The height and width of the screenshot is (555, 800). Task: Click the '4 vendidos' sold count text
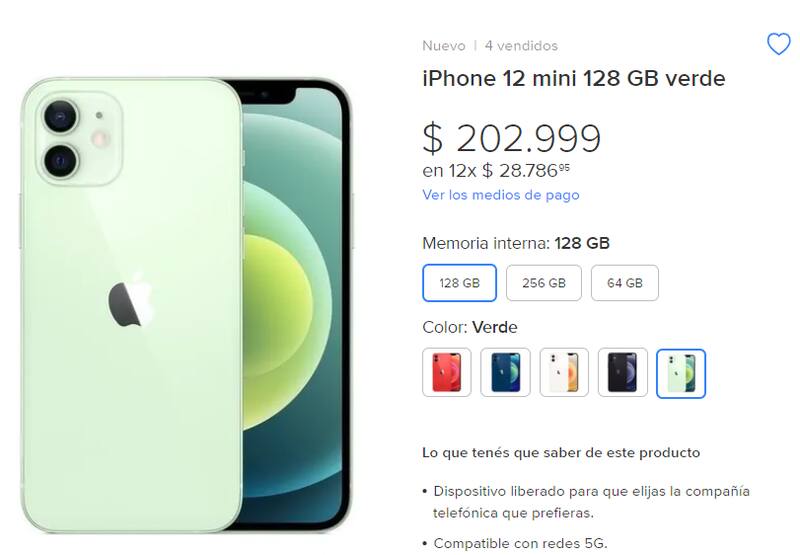(x=521, y=46)
